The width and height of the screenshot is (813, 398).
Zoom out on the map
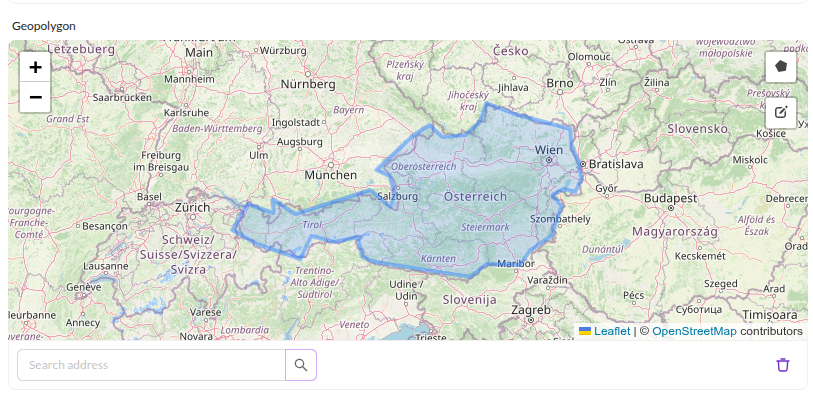tap(35, 97)
